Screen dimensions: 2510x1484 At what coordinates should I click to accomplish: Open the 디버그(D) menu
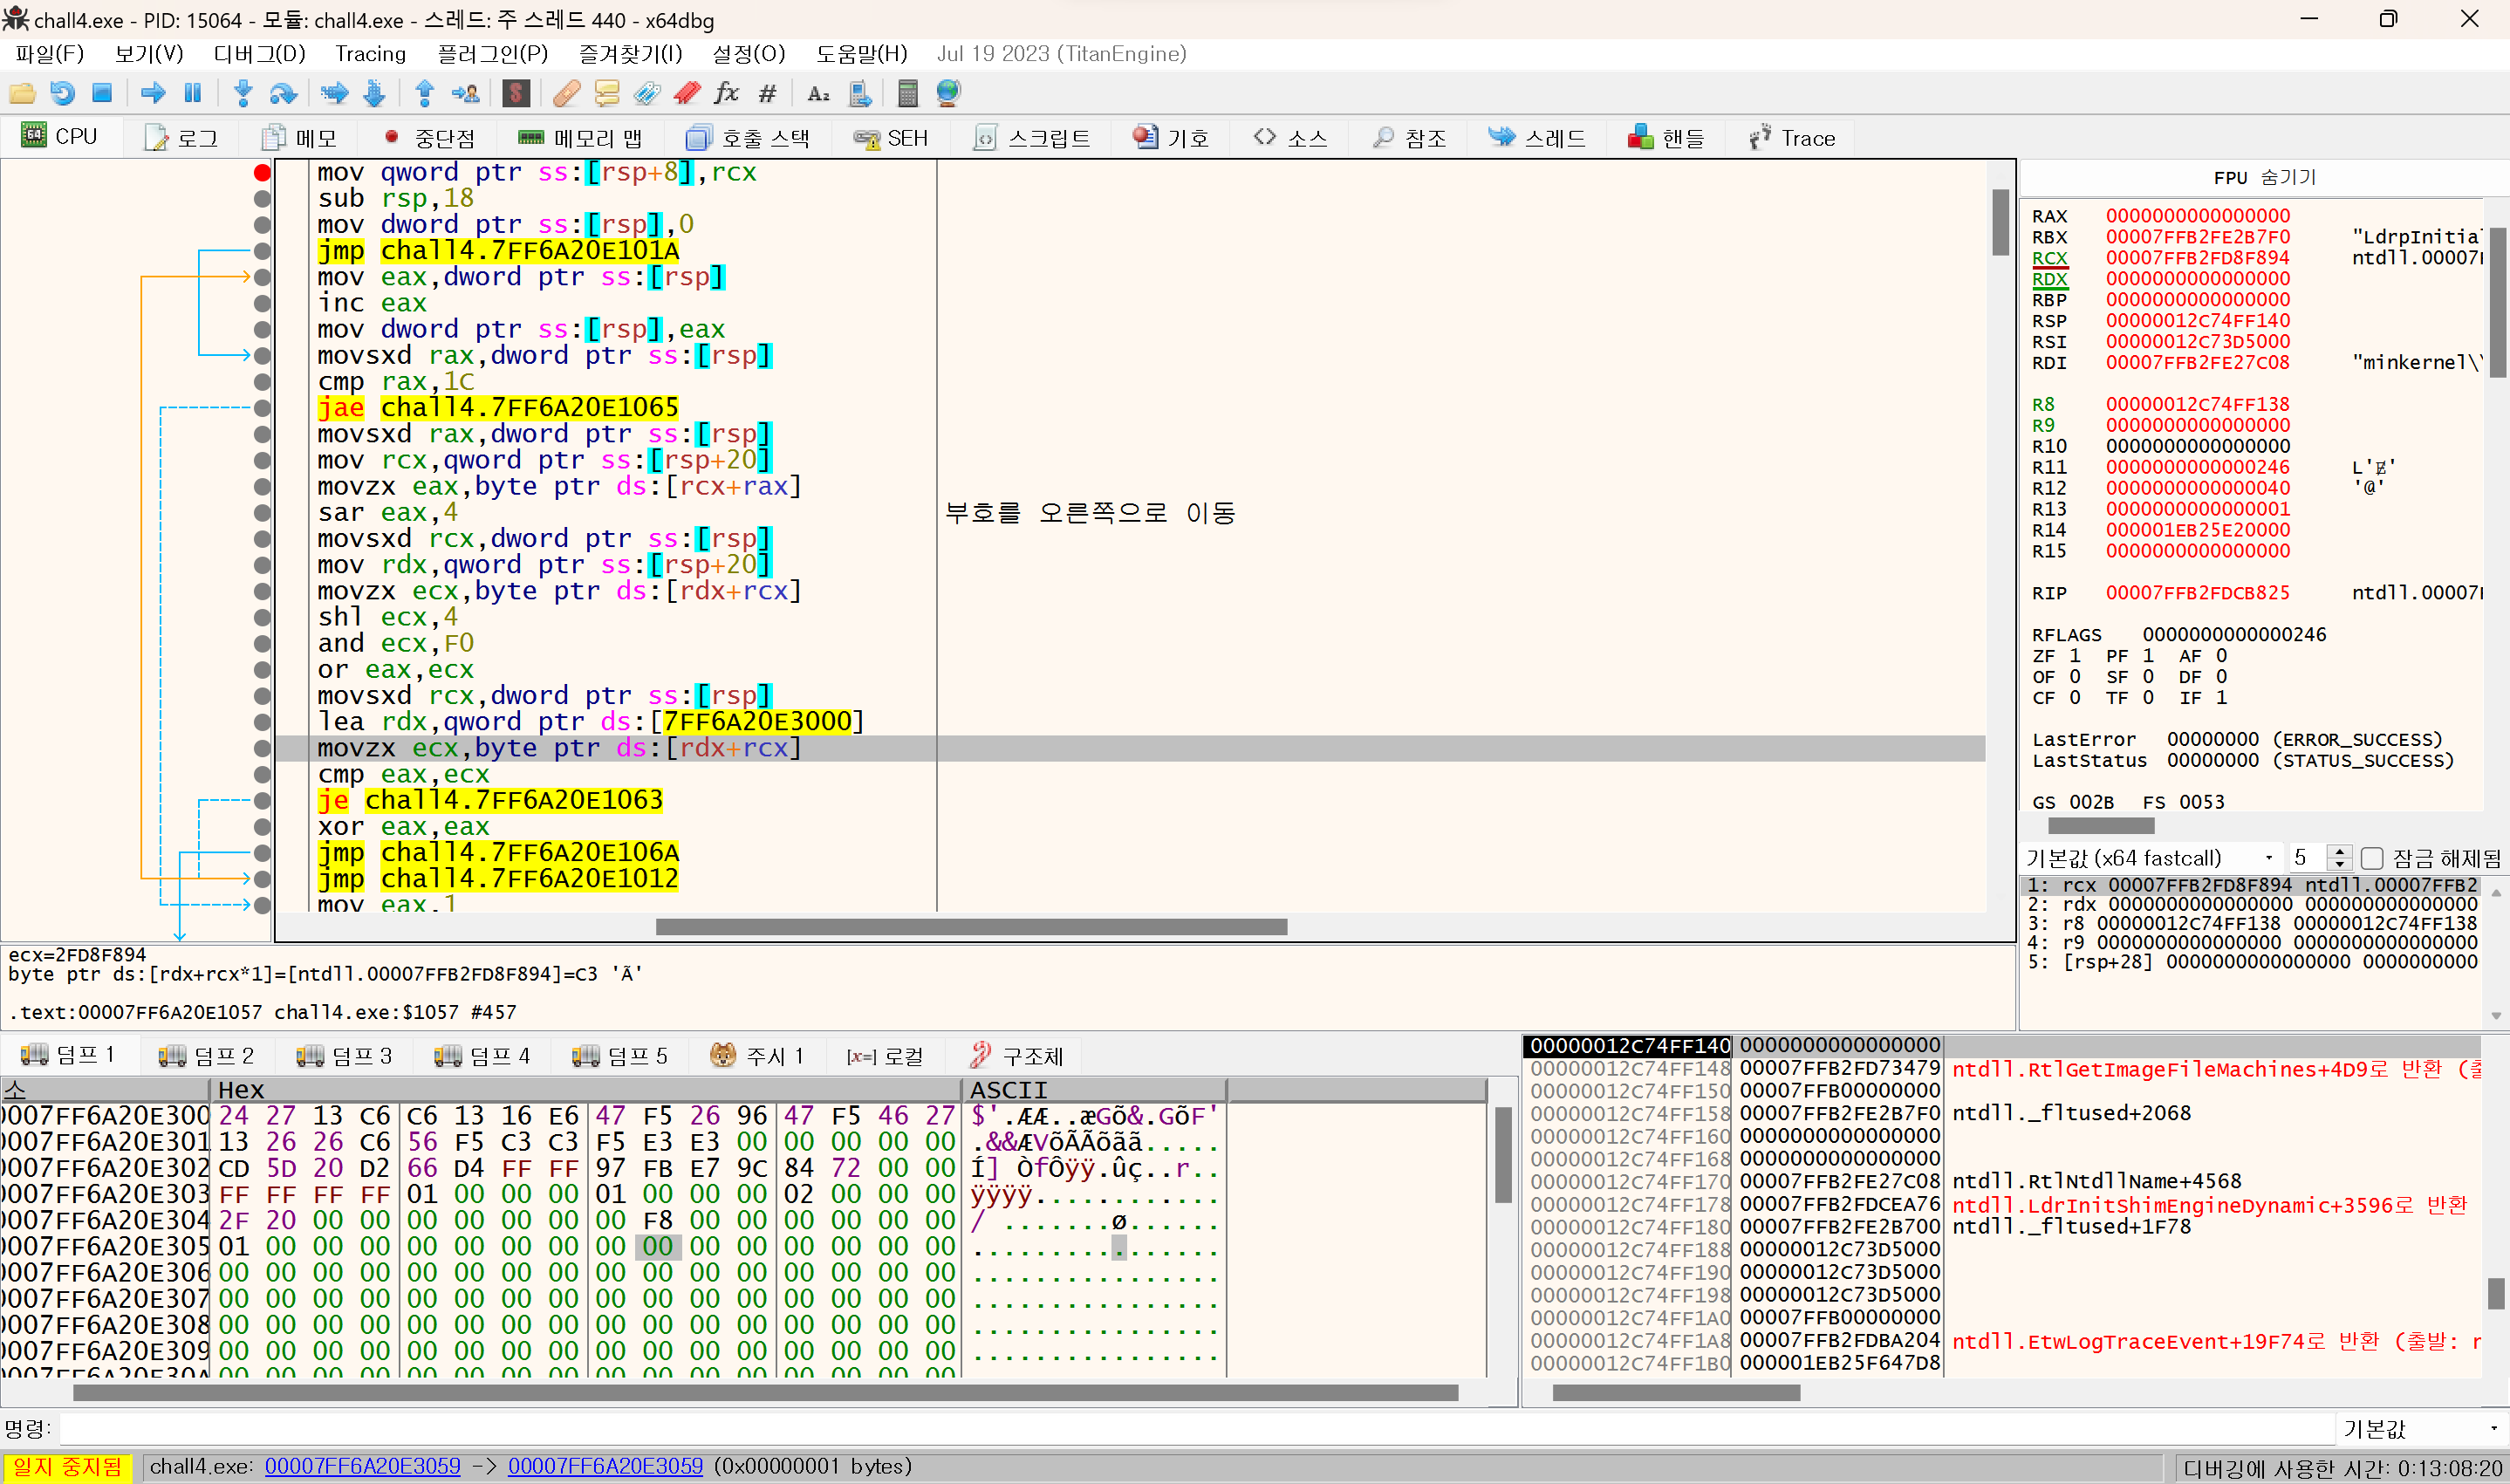(259, 54)
